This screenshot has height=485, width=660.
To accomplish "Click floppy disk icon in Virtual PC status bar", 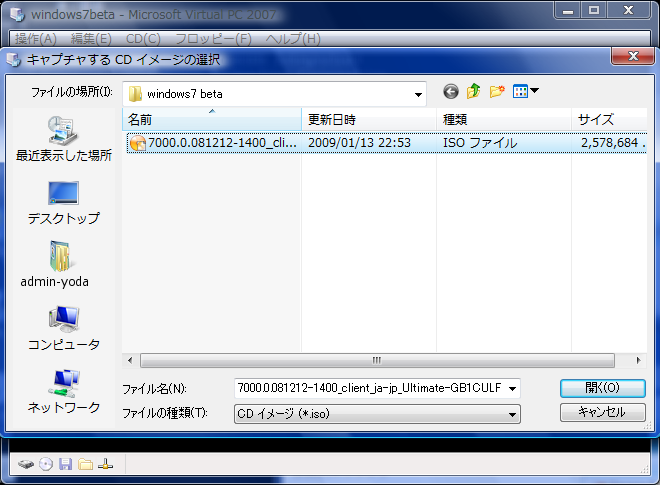I will [65, 464].
